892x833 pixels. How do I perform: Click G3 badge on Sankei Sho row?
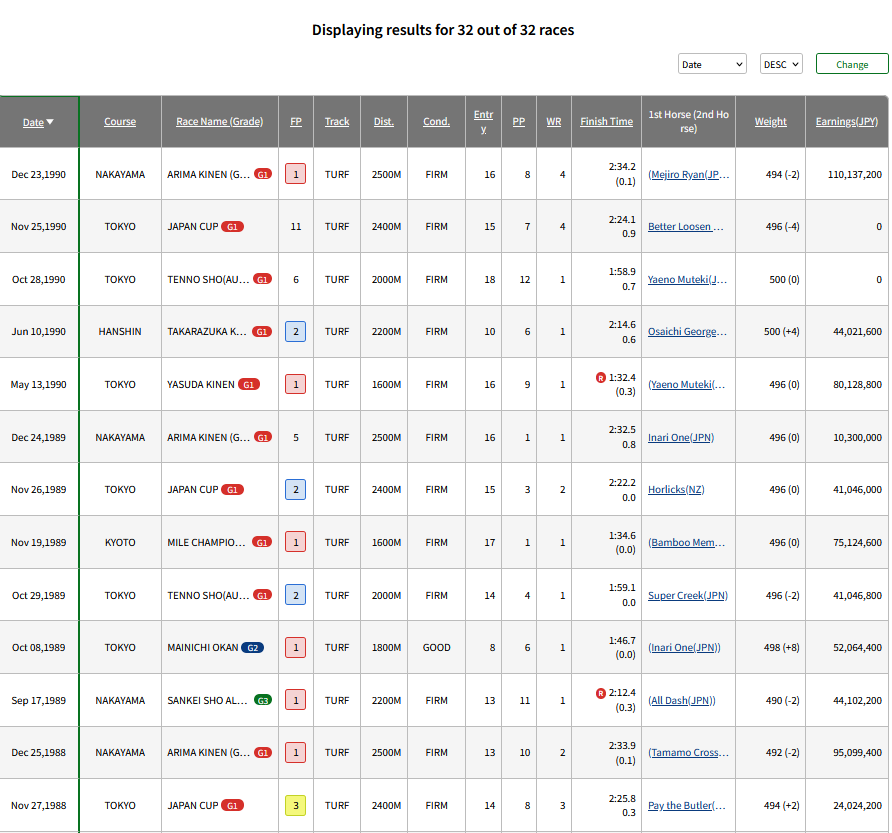262,700
